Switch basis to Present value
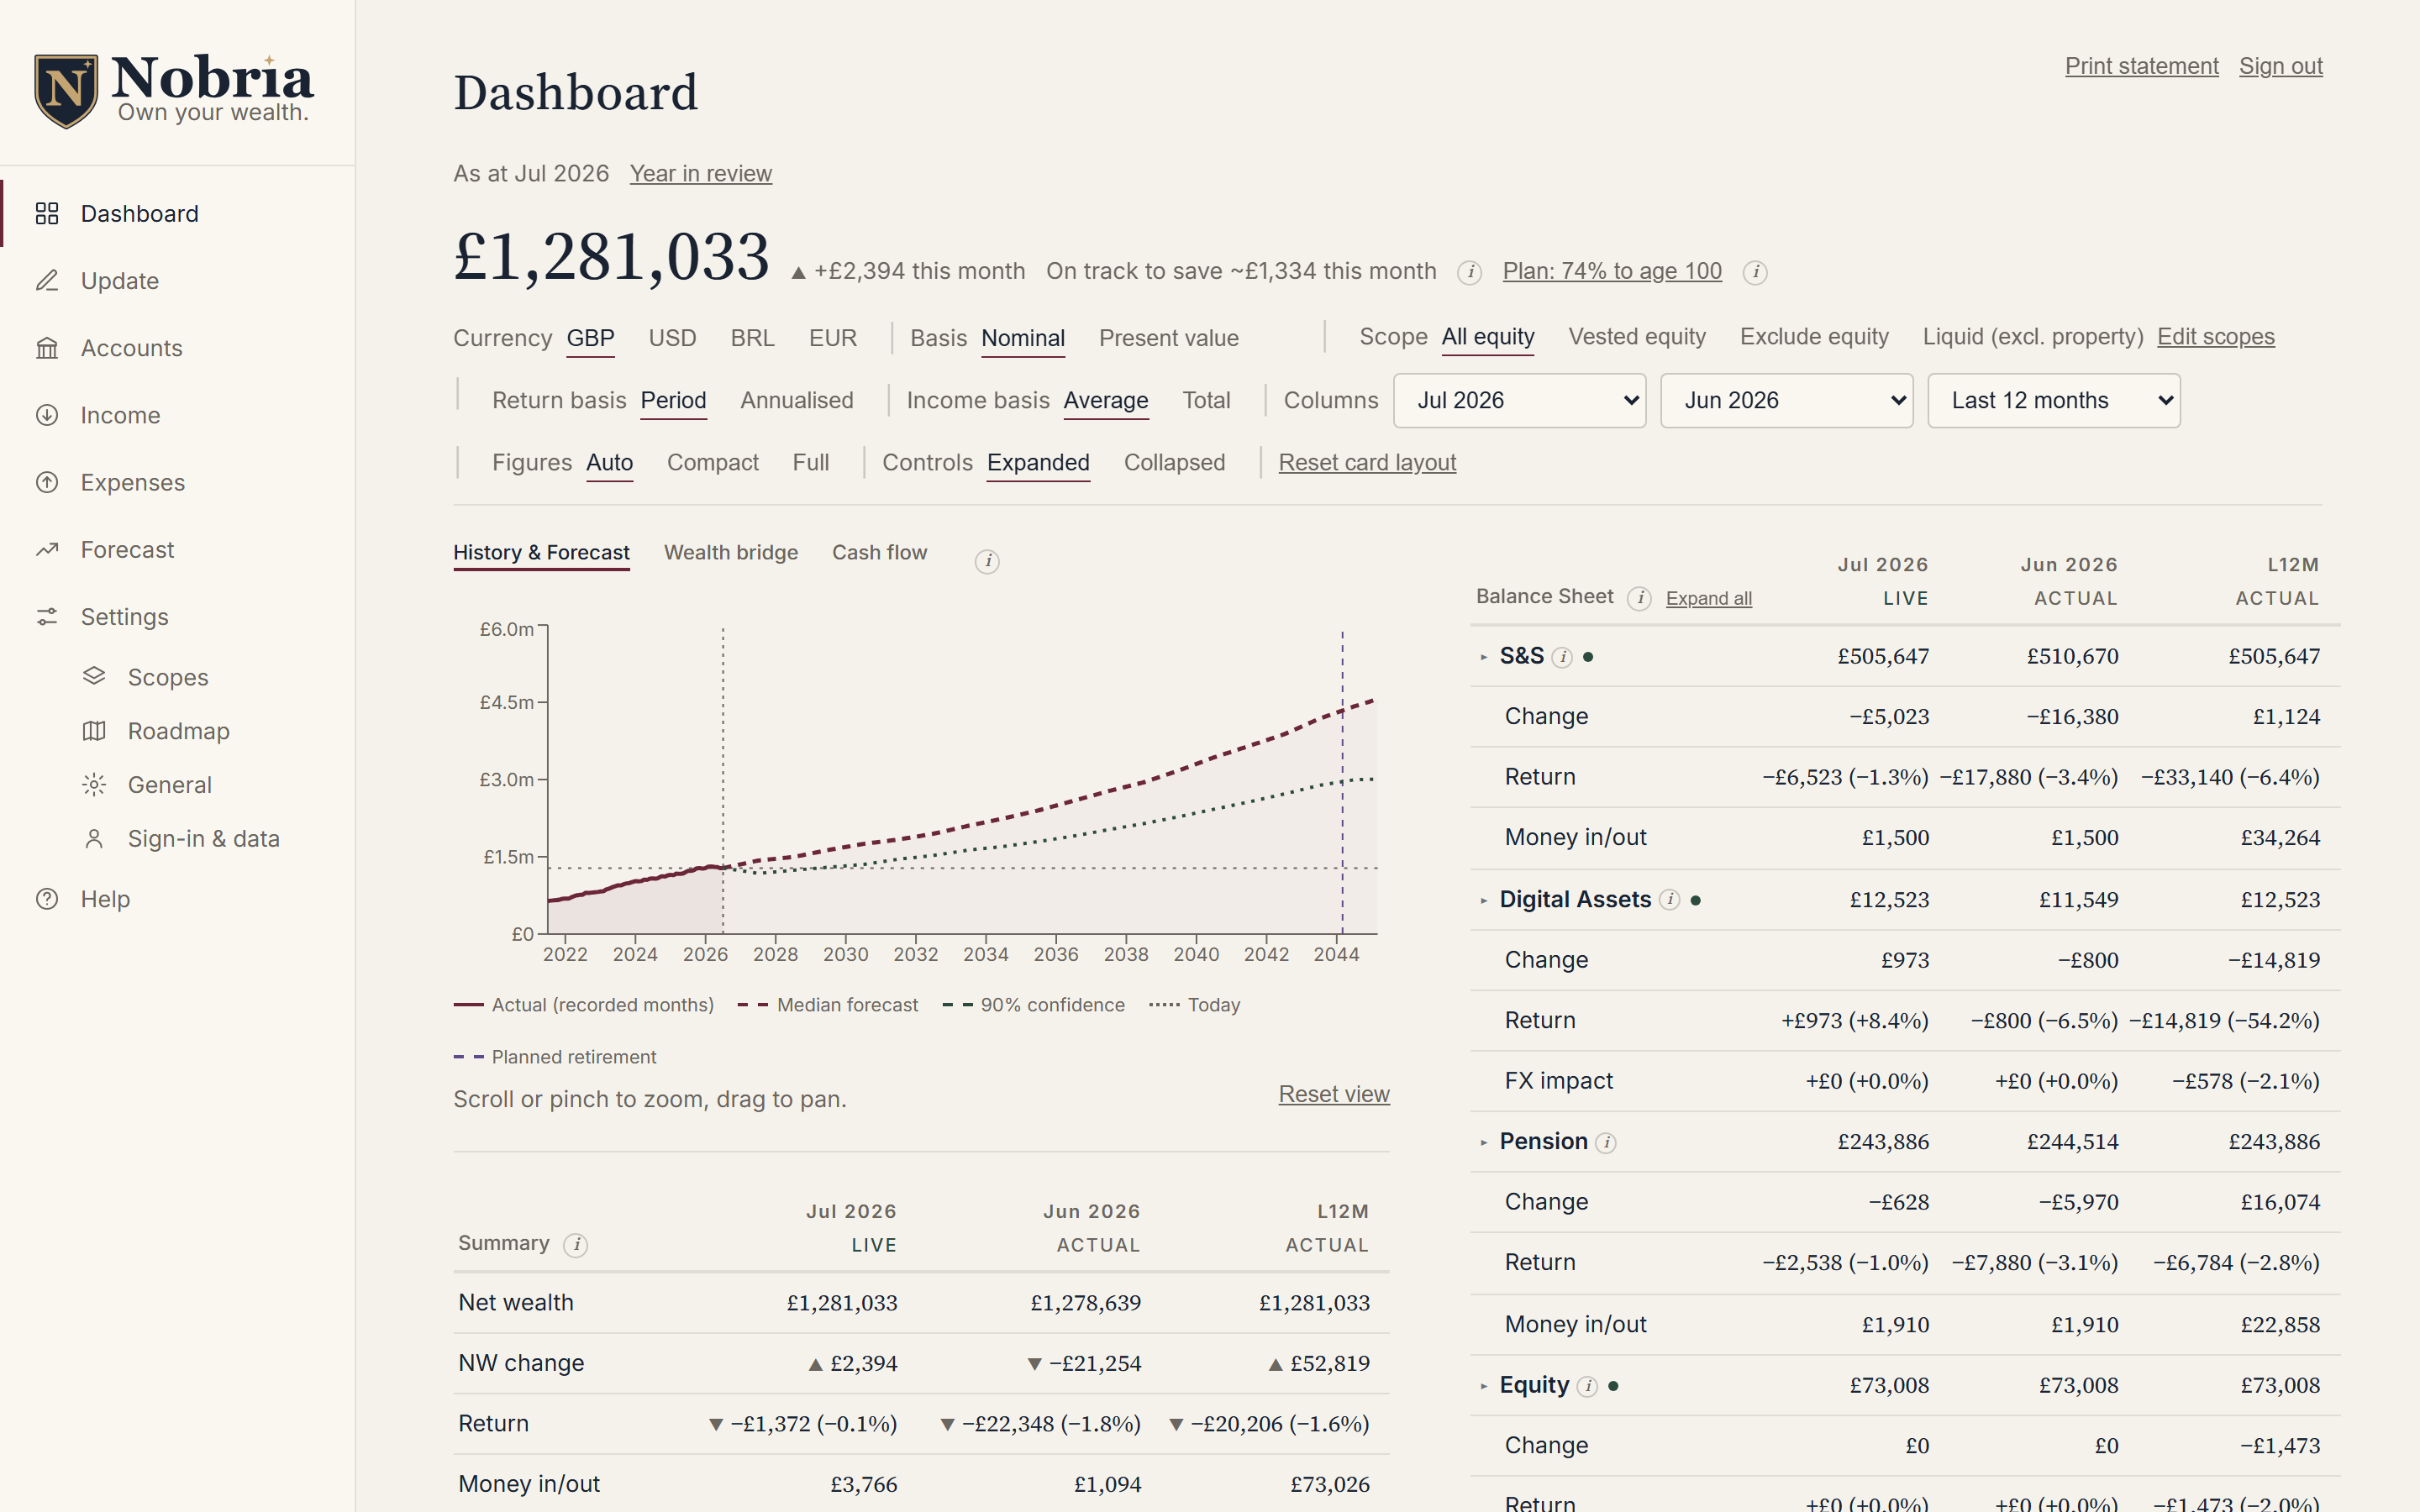Screen dimensions: 2420x1512 1168,338
